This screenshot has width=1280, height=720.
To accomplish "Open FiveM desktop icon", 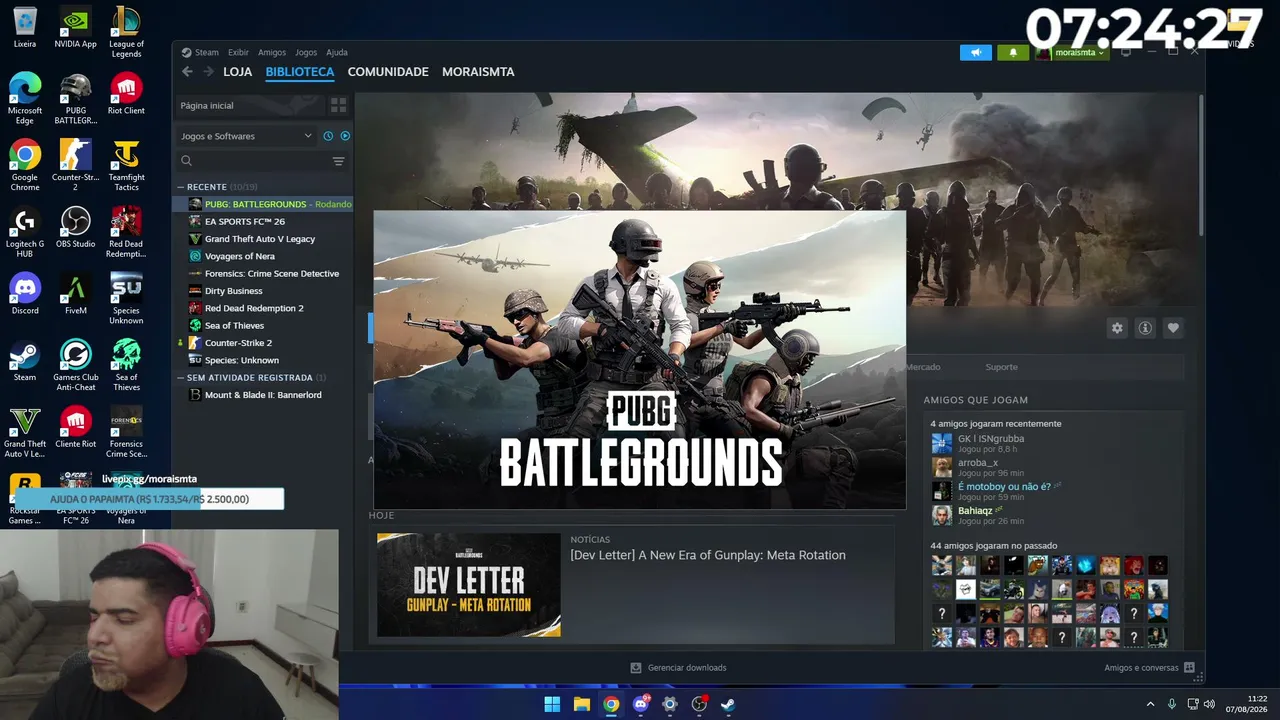I will 76,295.
